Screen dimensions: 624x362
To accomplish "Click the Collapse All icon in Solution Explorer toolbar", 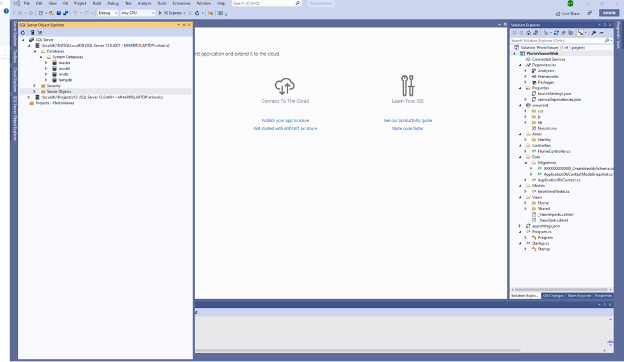I will coord(564,33).
